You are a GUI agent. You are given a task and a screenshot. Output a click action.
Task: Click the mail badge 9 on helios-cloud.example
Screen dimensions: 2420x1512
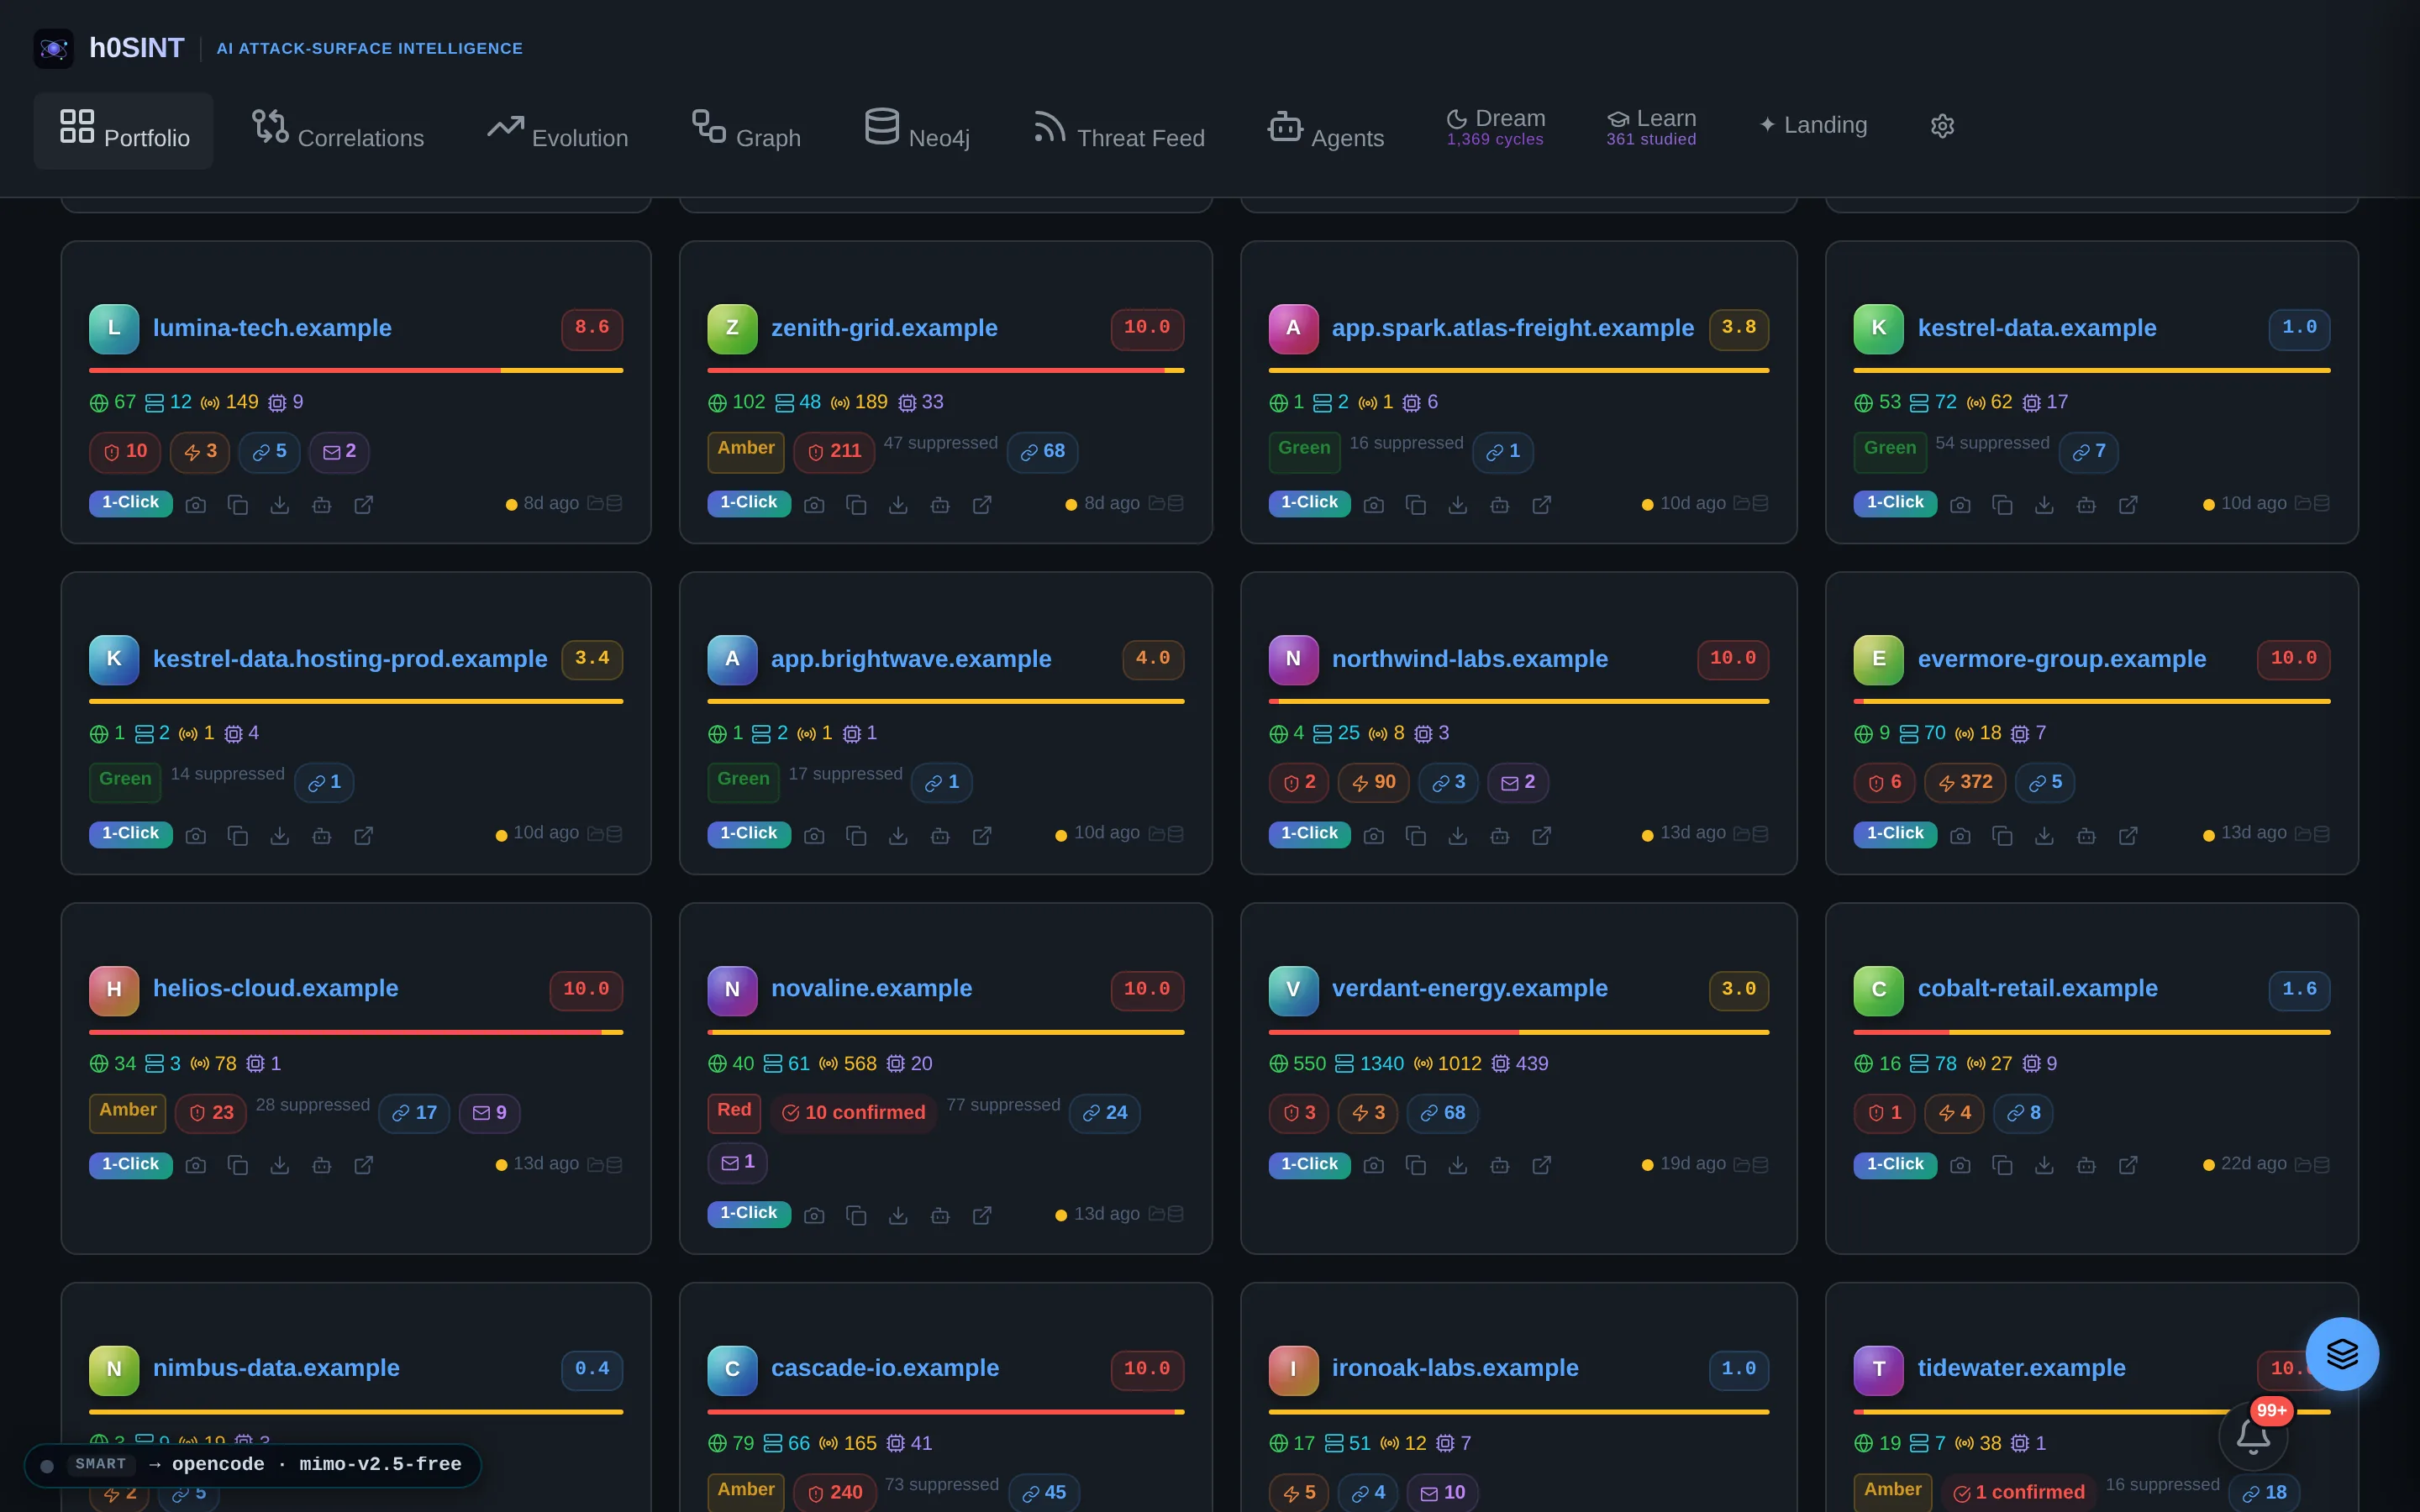coord(490,1113)
